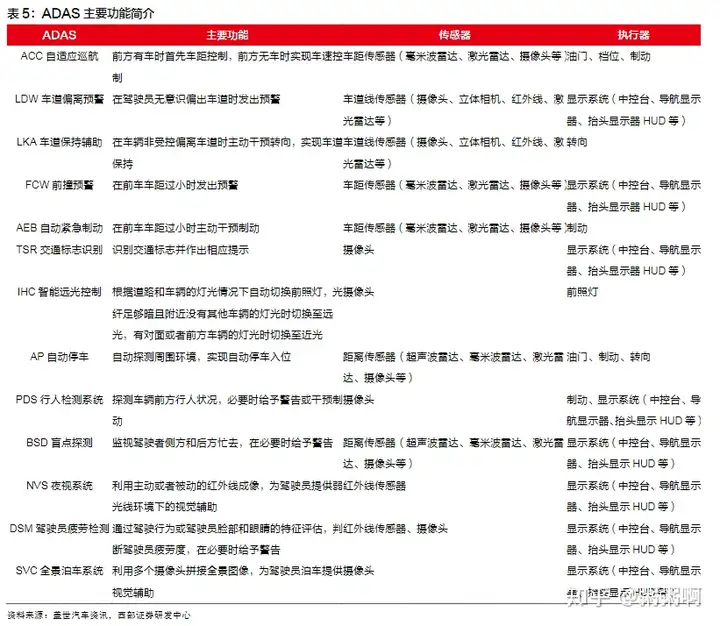Image resolution: width=720 pixels, height=626 pixels.
Task: Select the 'IHC 智能远光控制' row label
Action: click(x=59, y=292)
